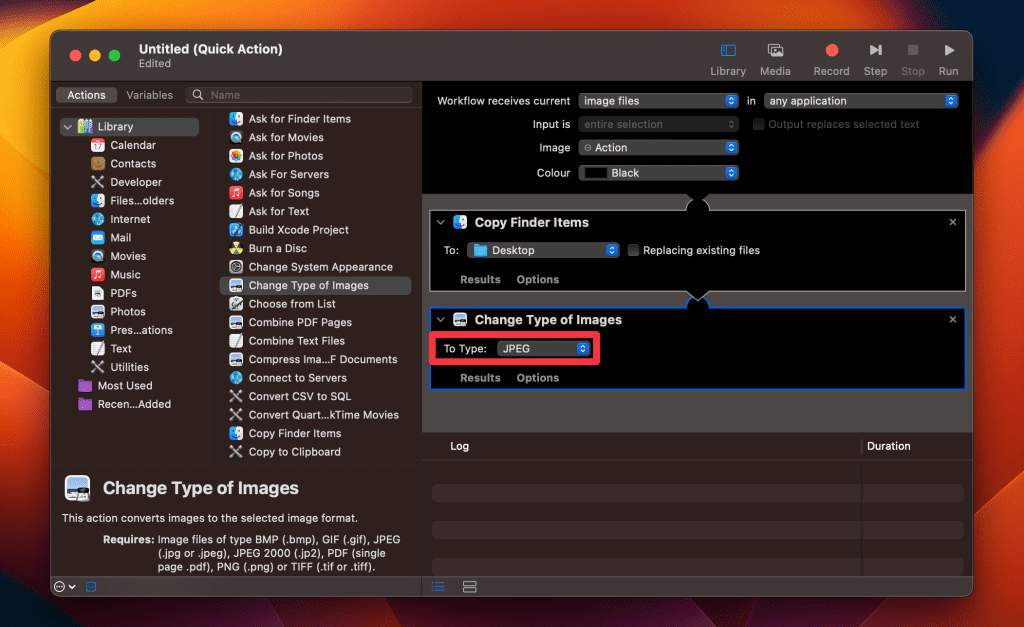Open the Colour Black swatch dropdown
This screenshot has height=627, width=1024.
(658, 173)
